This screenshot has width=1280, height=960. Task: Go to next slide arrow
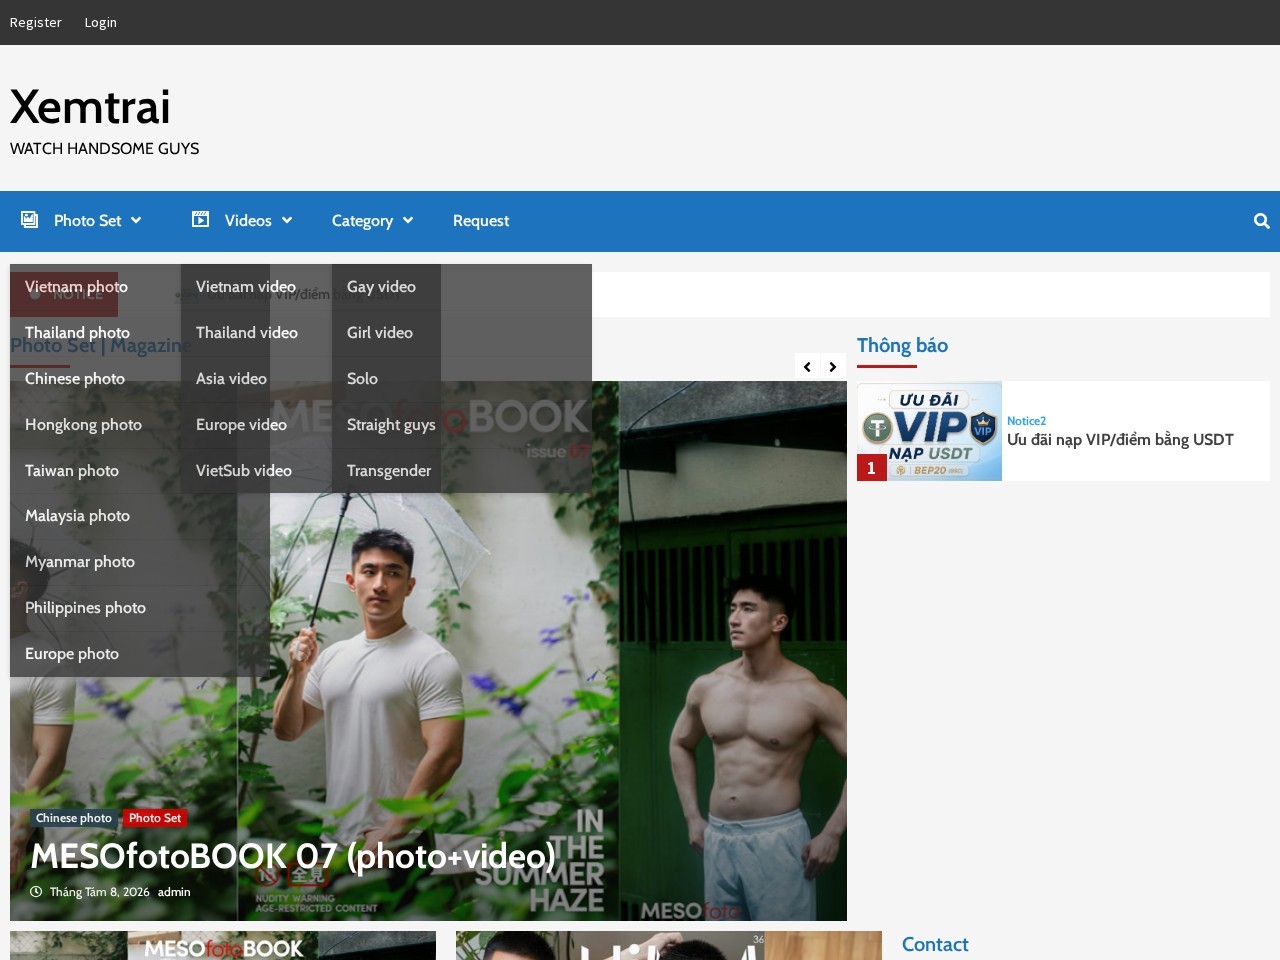[x=833, y=367]
